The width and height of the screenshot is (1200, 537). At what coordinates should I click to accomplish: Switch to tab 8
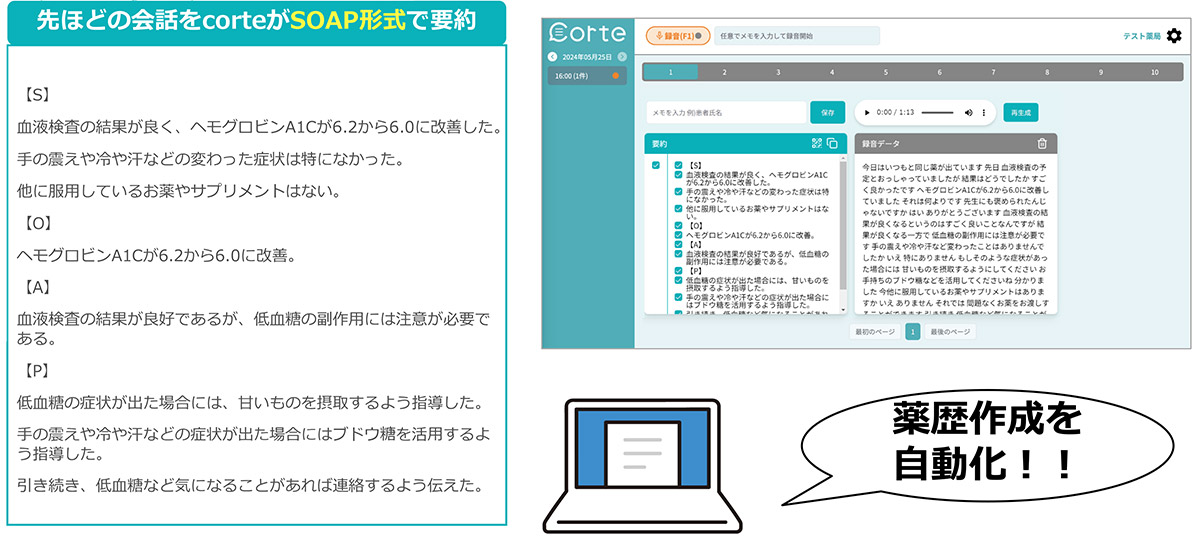[1048, 72]
